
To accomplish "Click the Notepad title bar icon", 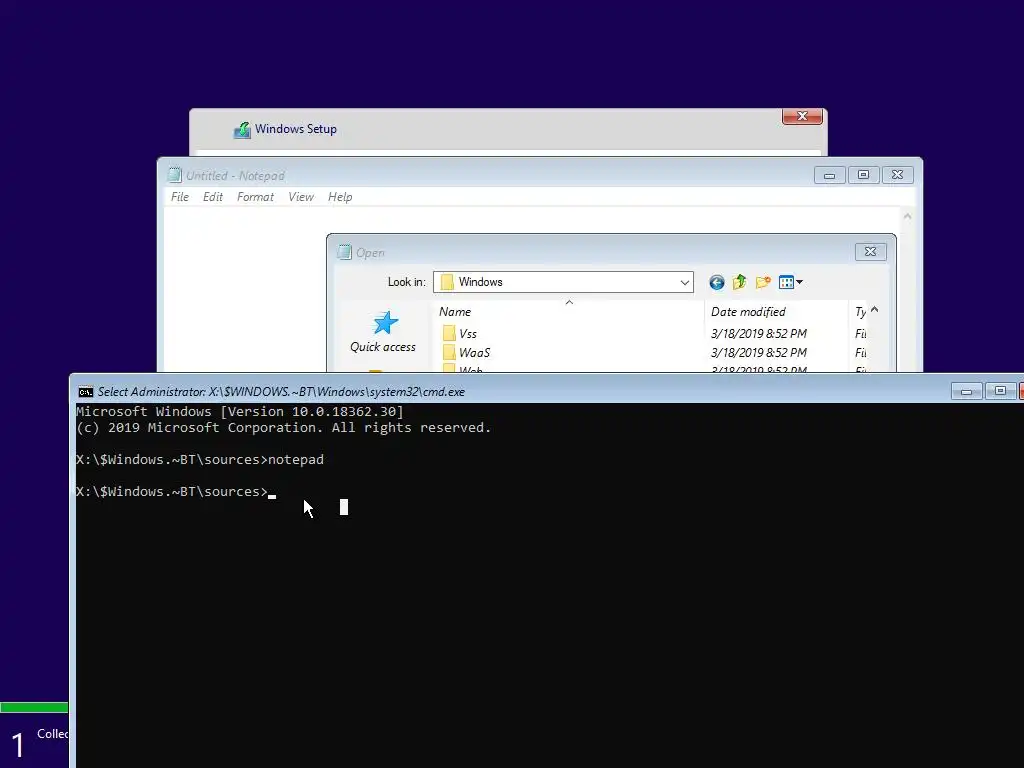I will (174, 175).
